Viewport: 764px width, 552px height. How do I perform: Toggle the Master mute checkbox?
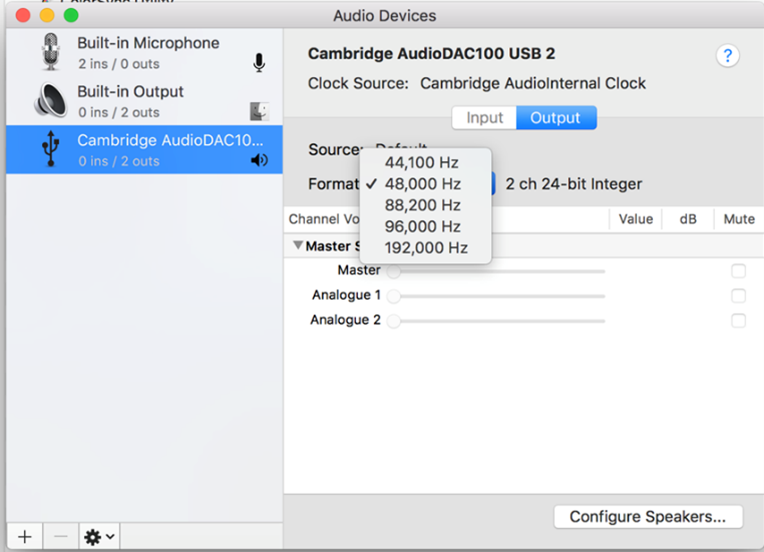tap(738, 271)
